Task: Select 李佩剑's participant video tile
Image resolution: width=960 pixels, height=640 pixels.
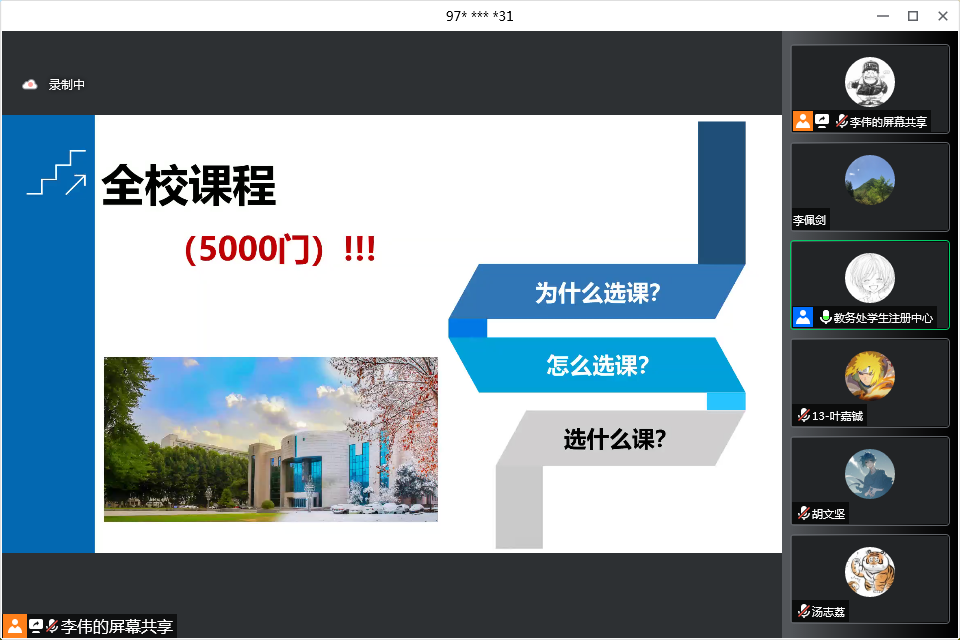Action: click(869, 187)
